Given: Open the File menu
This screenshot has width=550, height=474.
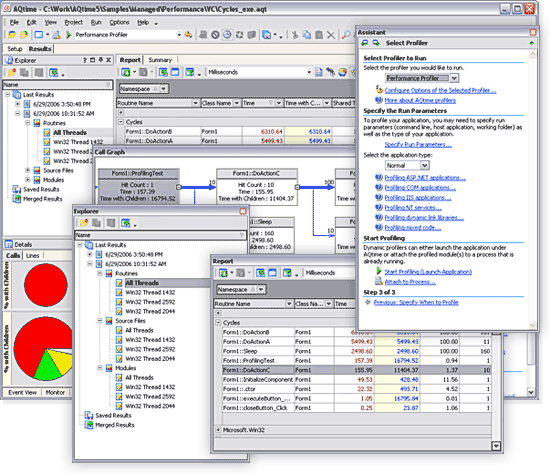Looking at the screenshot, I should click(14, 22).
